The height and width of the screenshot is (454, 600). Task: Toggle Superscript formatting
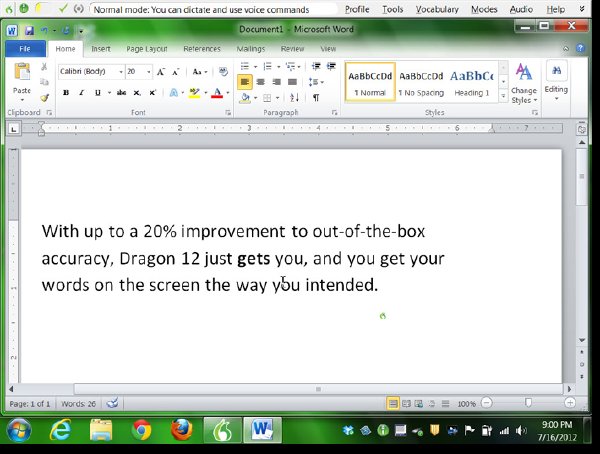(x=152, y=93)
